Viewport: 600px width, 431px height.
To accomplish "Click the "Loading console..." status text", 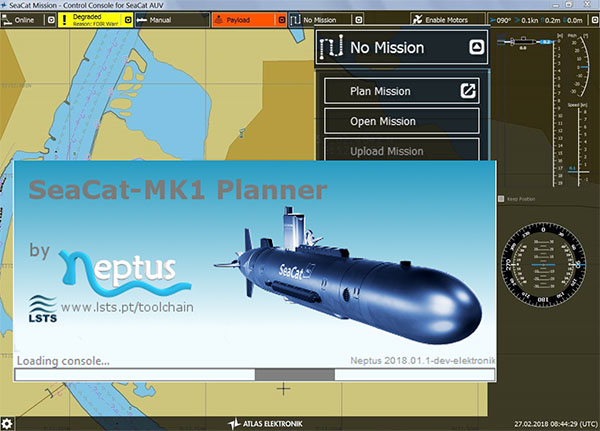I will pos(63,361).
